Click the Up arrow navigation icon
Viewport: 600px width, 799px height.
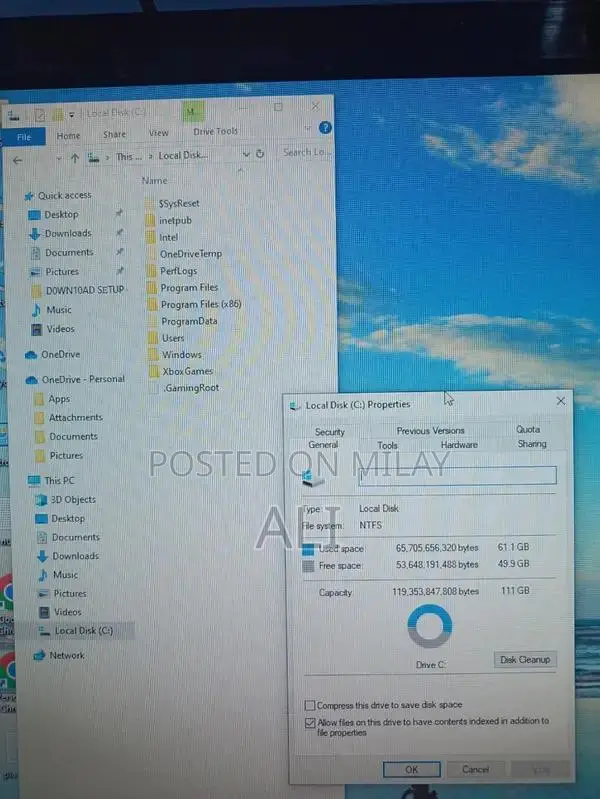click(75, 156)
